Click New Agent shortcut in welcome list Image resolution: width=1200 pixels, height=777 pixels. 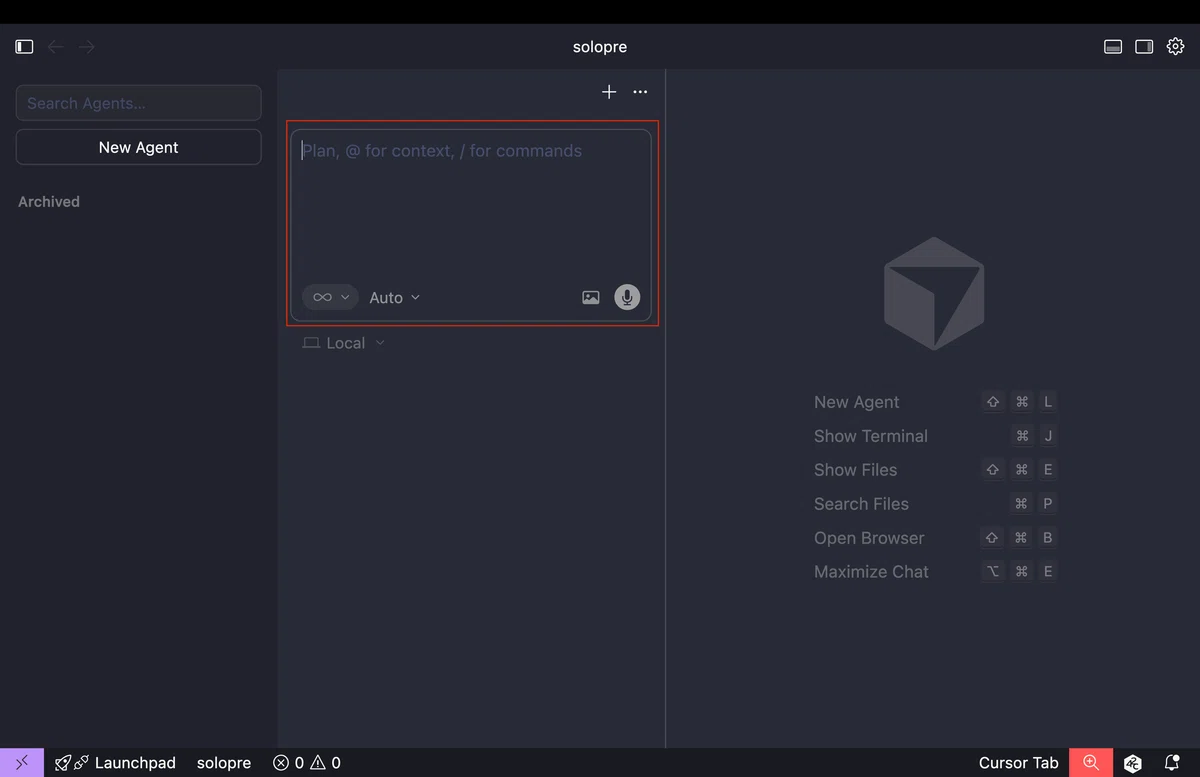click(x=856, y=402)
